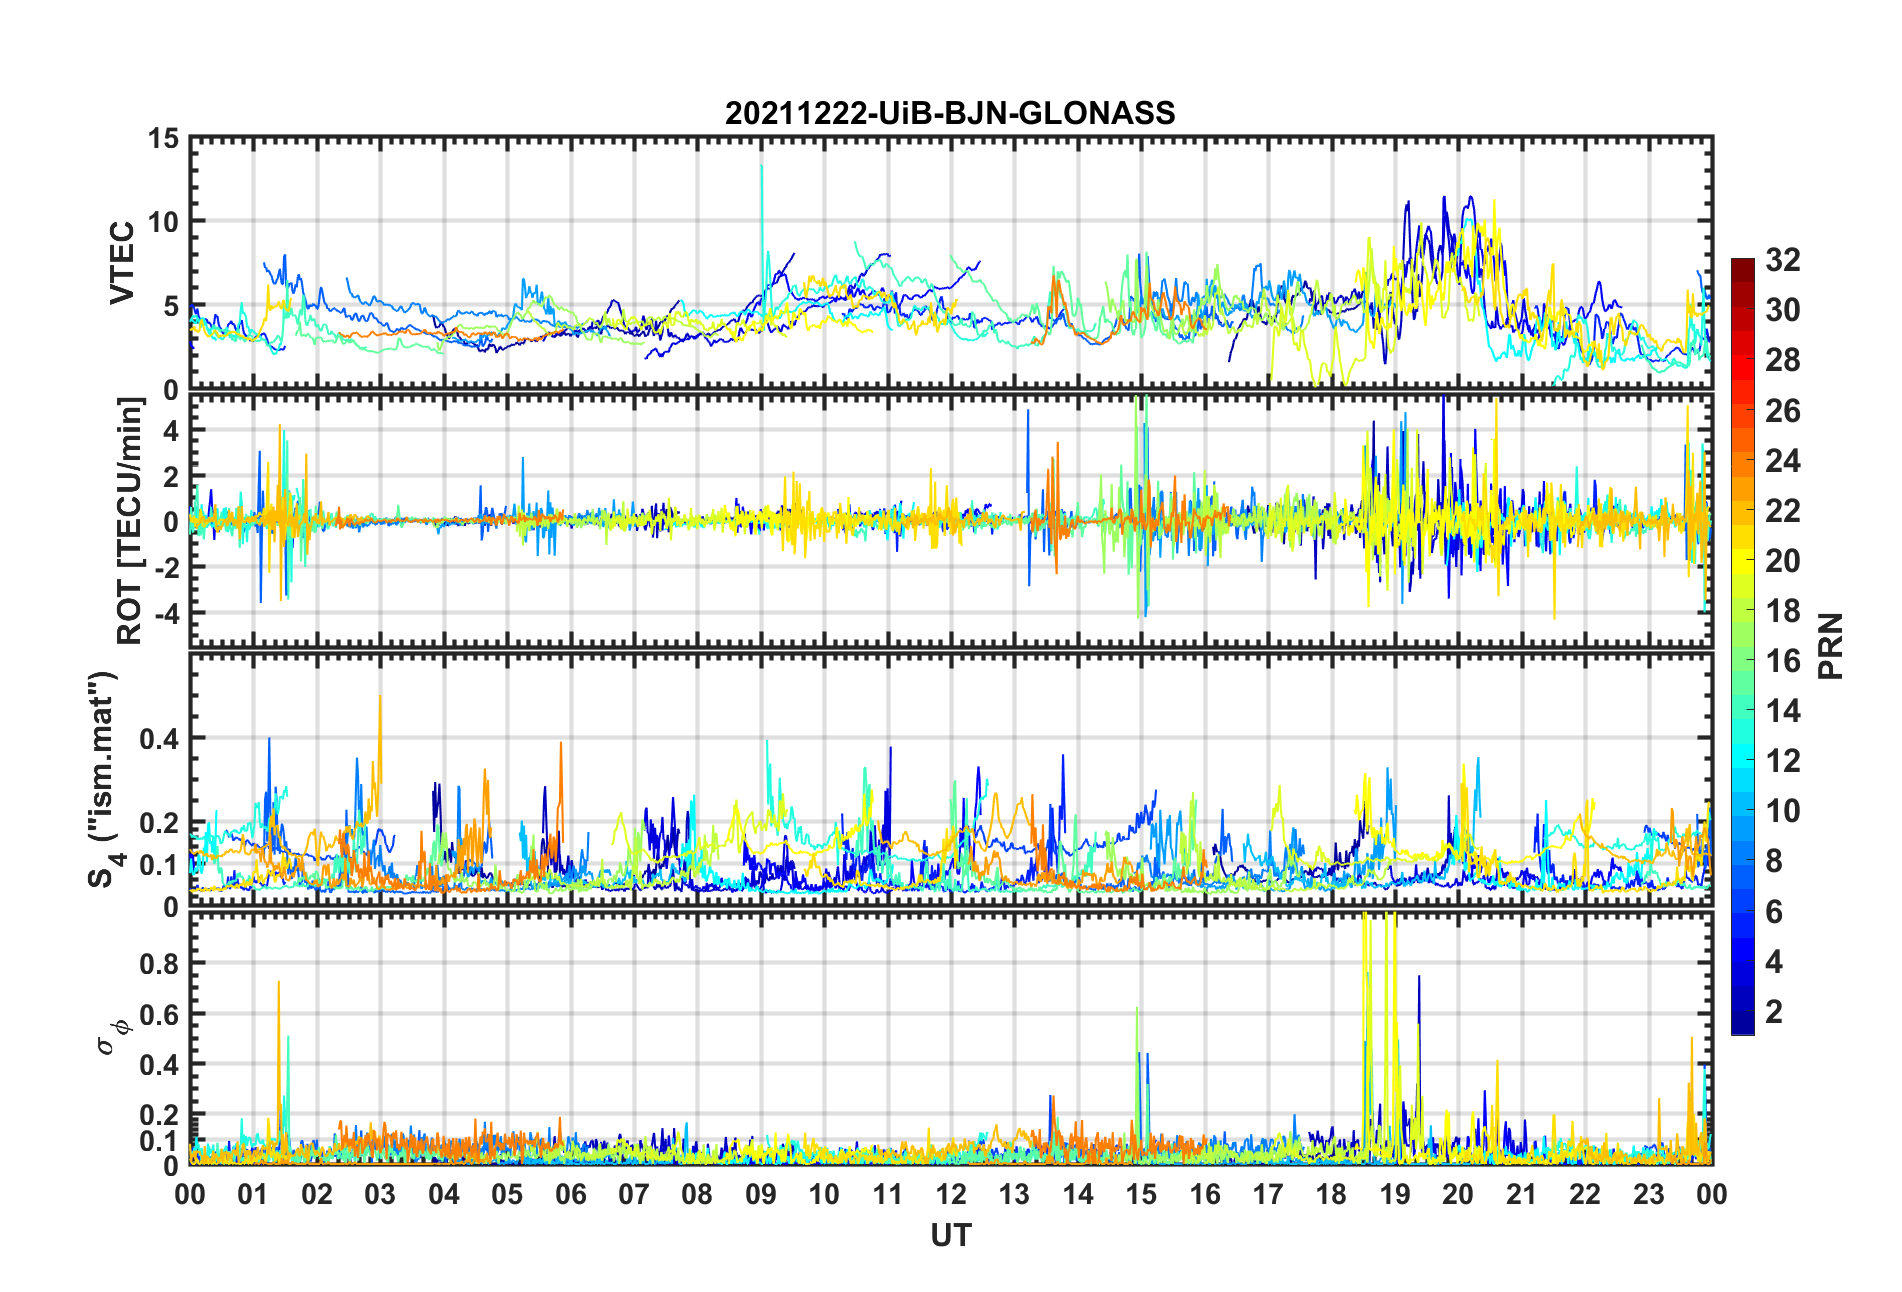This screenshot has height=1292, width=1902.
Task: Click colorbar tick label 28
Action: pos(1783,360)
